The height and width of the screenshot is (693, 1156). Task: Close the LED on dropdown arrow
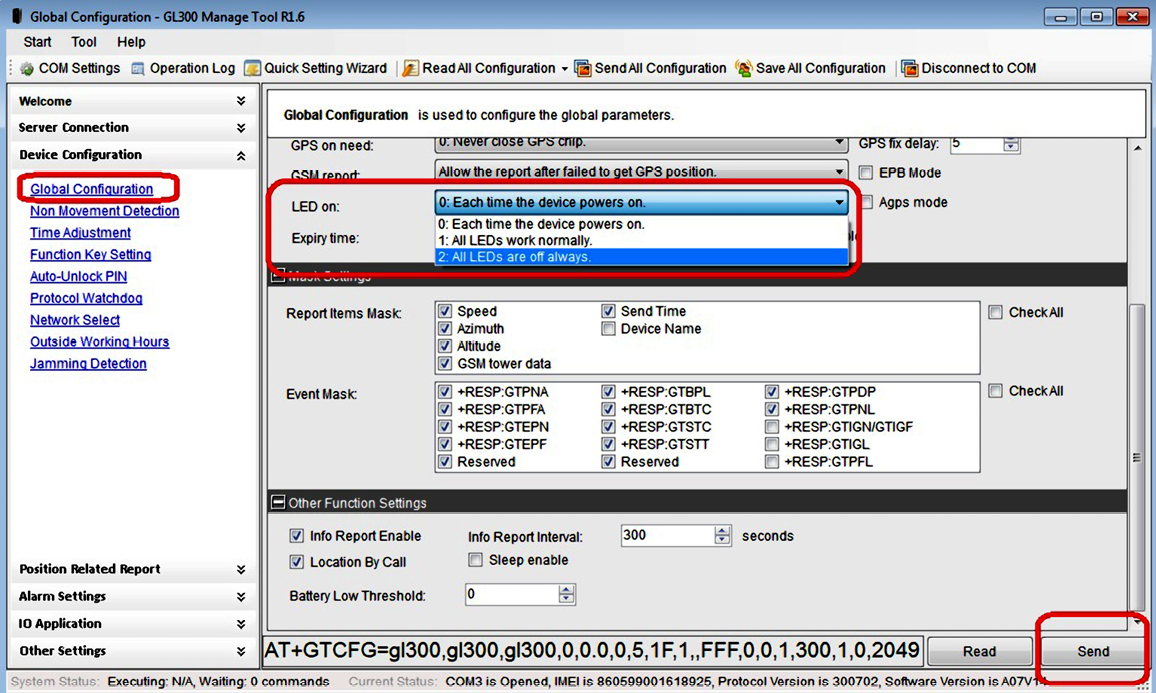(x=839, y=202)
